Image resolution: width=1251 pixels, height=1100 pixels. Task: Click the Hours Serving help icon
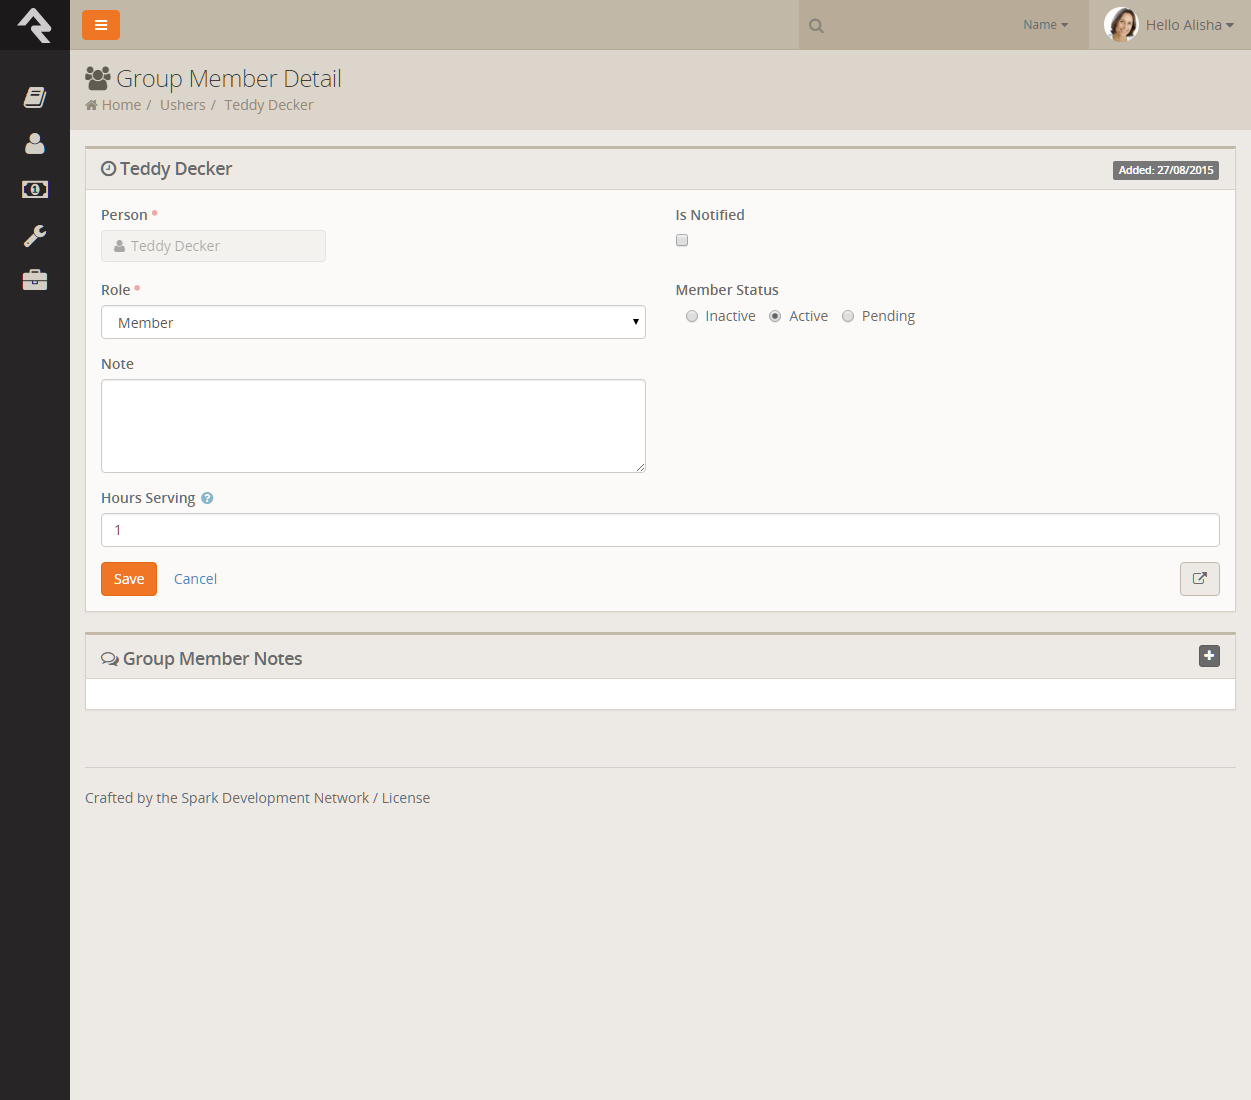click(207, 498)
